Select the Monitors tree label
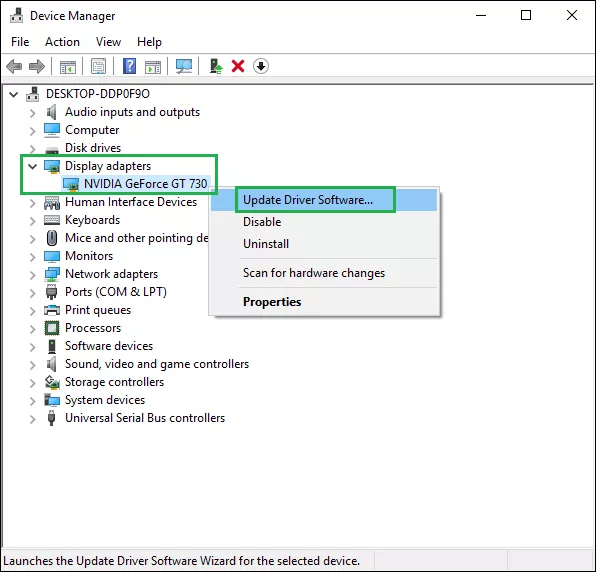 89,256
